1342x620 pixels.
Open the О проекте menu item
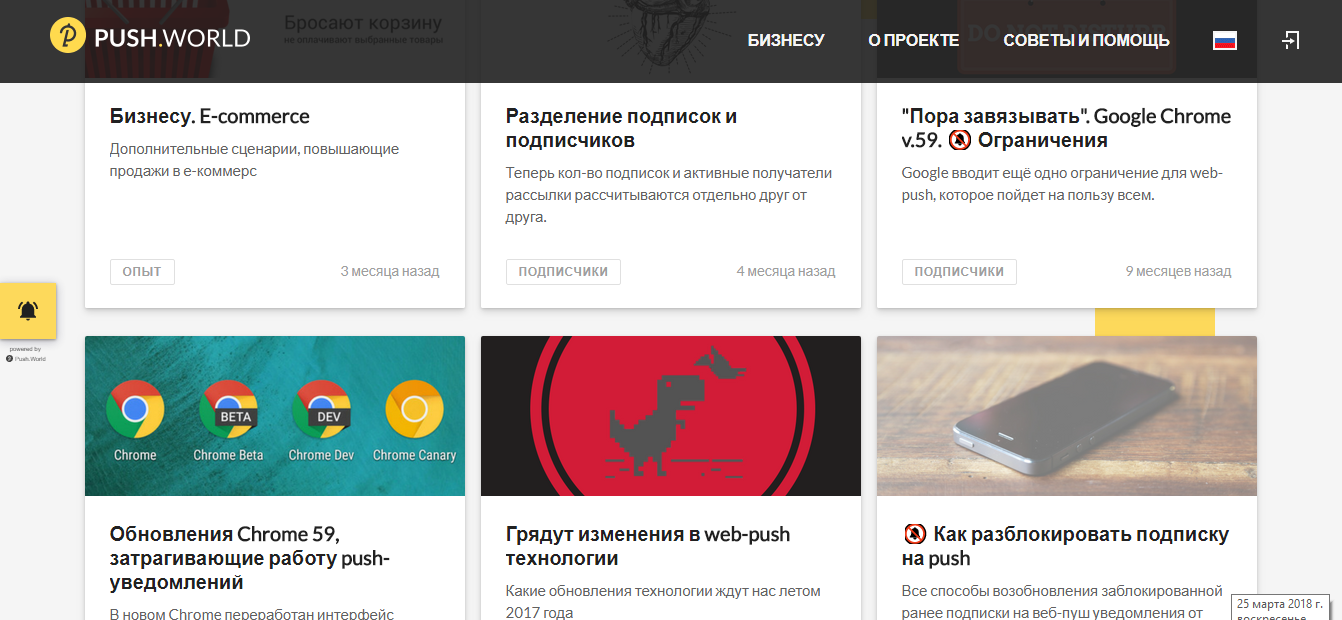pyautogui.click(x=913, y=41)
